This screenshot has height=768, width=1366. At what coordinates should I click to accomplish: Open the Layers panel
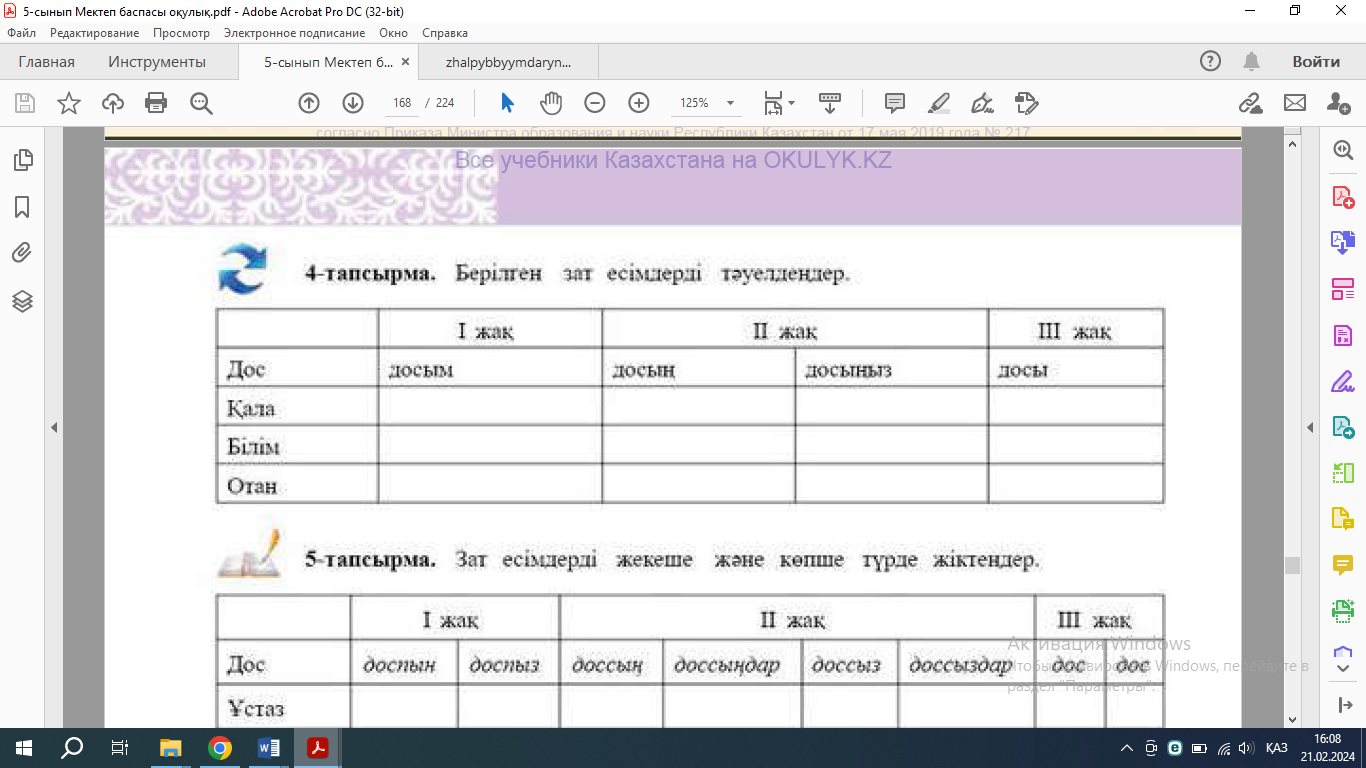pyautogui.click(x=22, y=301)
